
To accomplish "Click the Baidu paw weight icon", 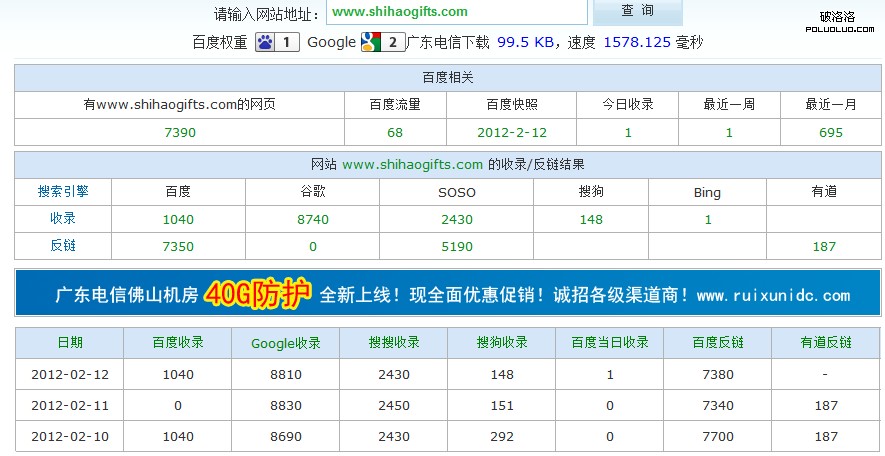I will [265, 42].
